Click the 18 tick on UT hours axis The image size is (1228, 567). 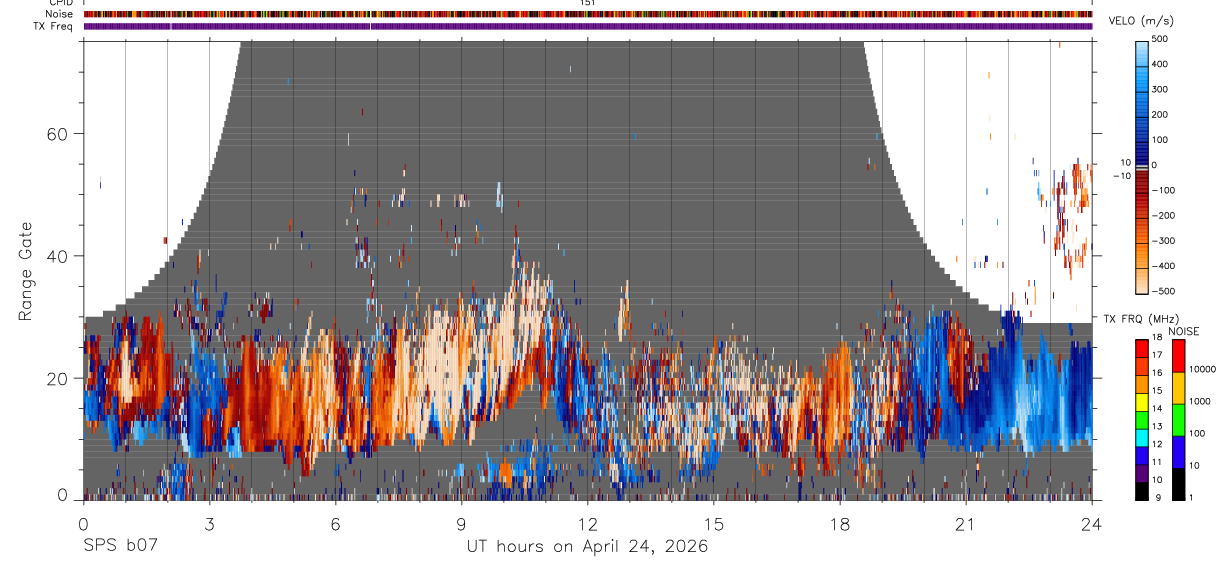point(839,523)
